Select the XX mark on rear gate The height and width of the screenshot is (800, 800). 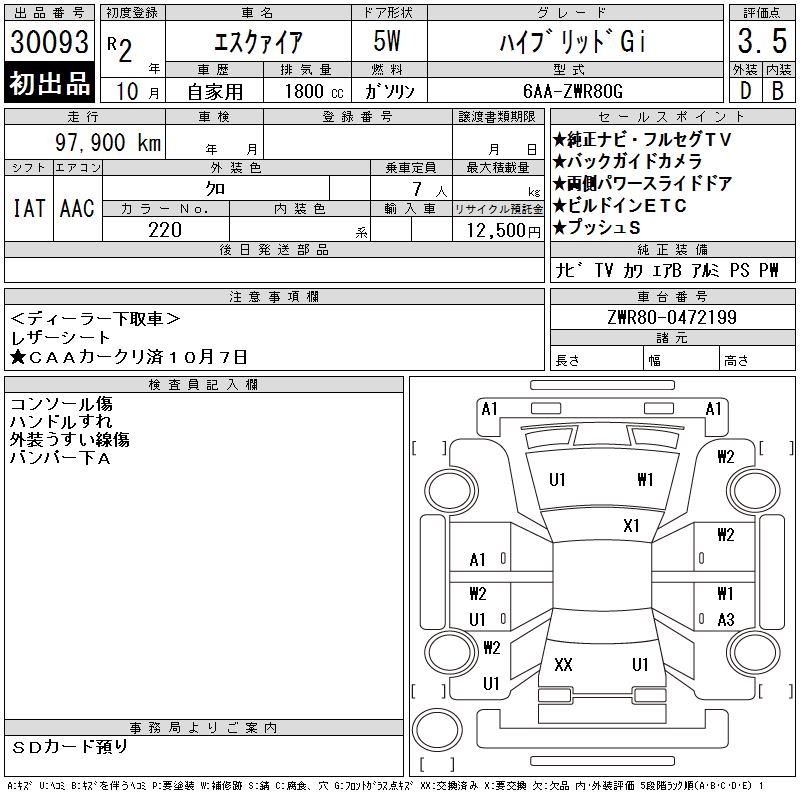pos(563,665)
